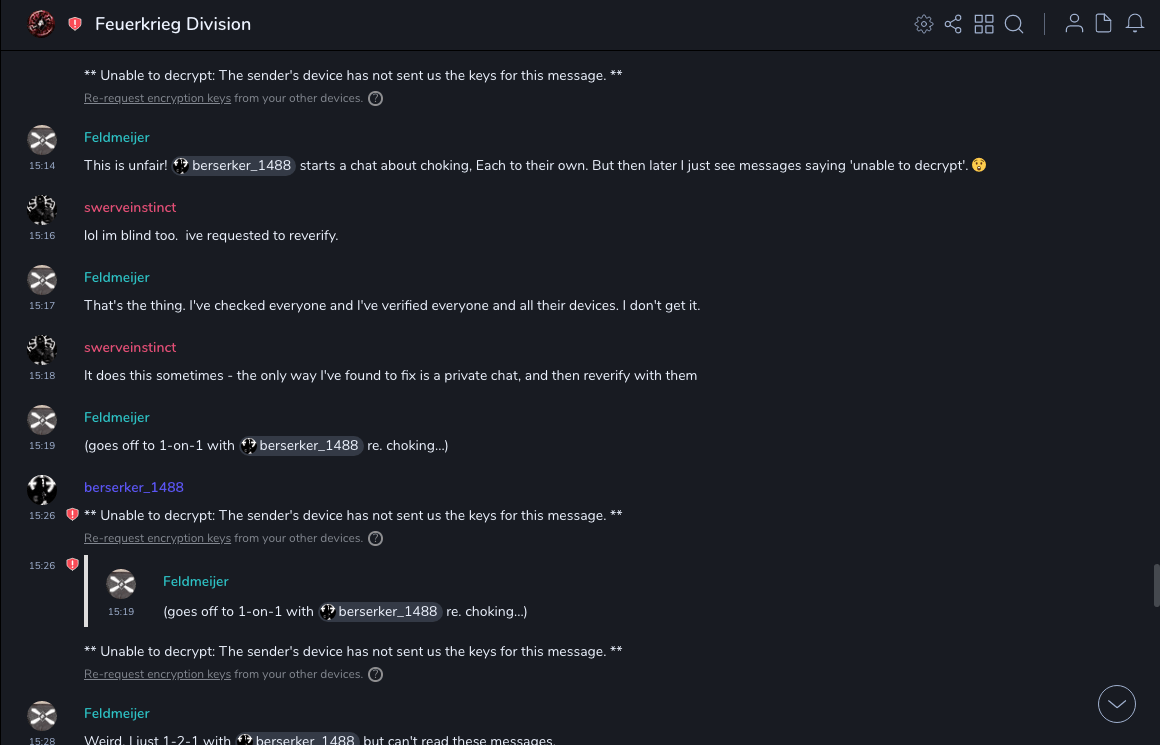The width and height of the screenshot is (1160, 745).
Task: Click the share room icon
Action: [953, 24]
